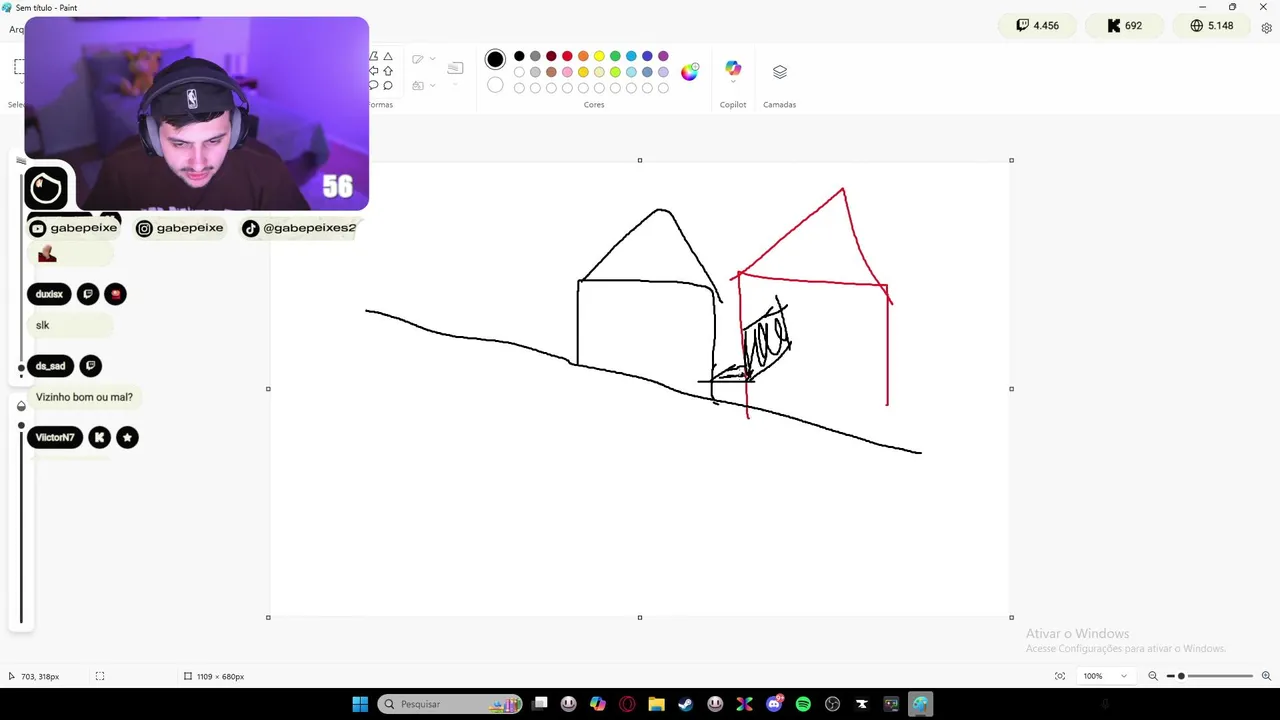Screen dimensions: 1280x720
Task: Open Opera GX from the taskbar
Action: tap(627, 704)
